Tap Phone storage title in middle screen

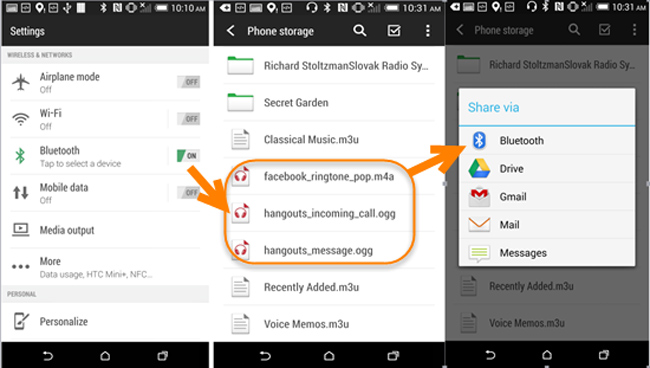[280, 31]
